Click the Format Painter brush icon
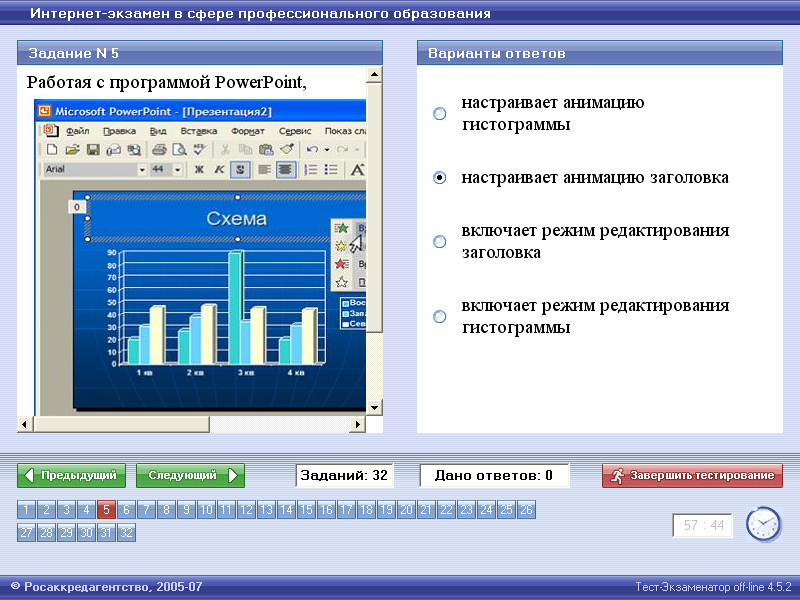The width and height of the screenshot is (800, 600). 287,149
